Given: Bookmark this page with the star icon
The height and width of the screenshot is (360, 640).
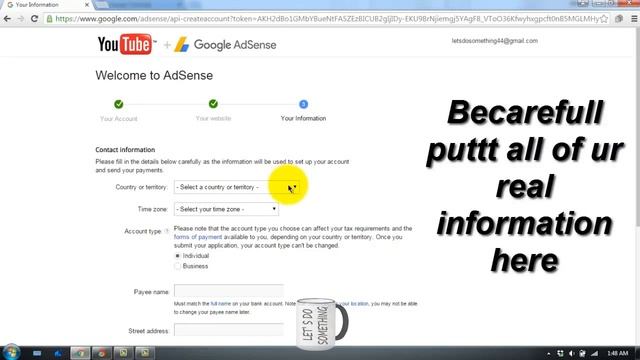Looking at the screenshot, I should point(604,19).
